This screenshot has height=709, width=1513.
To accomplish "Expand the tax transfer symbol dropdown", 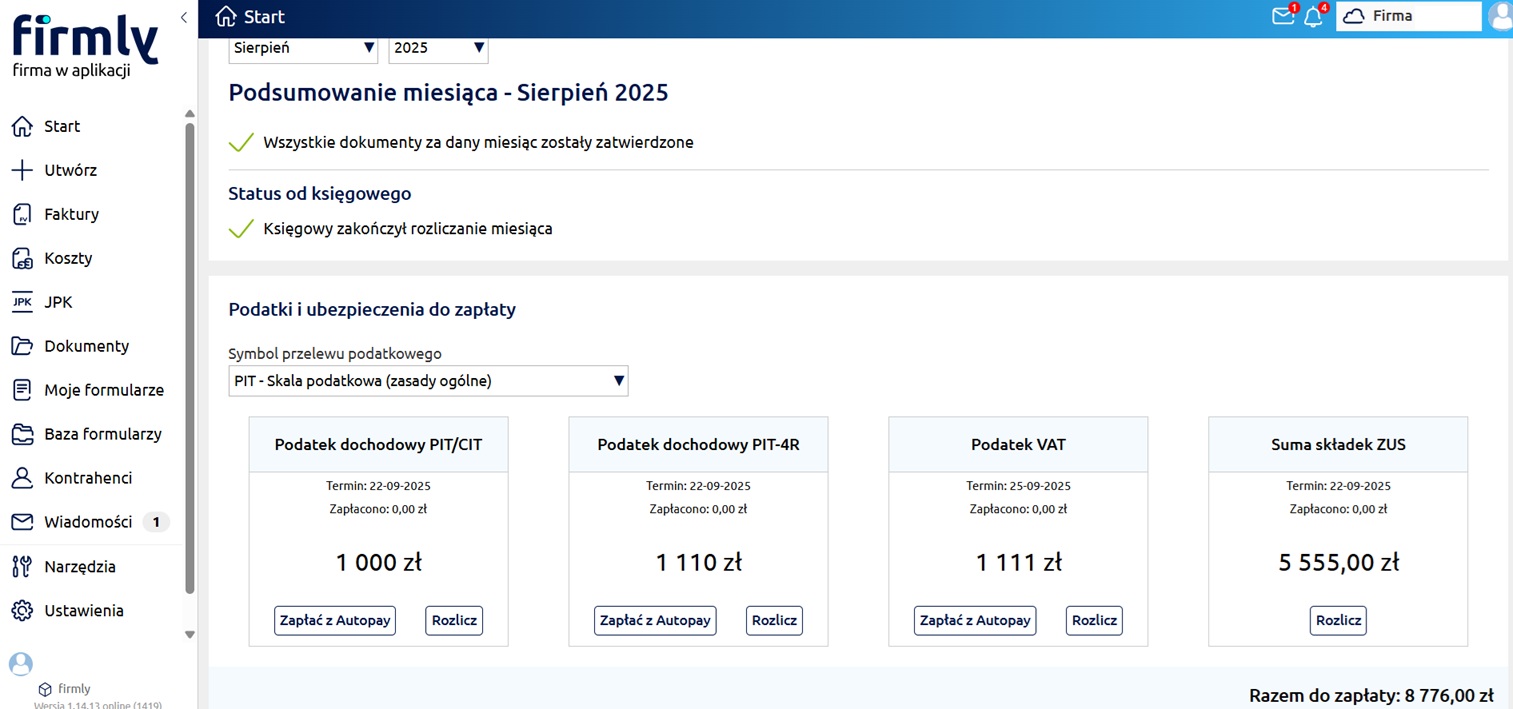I will 428,381.
